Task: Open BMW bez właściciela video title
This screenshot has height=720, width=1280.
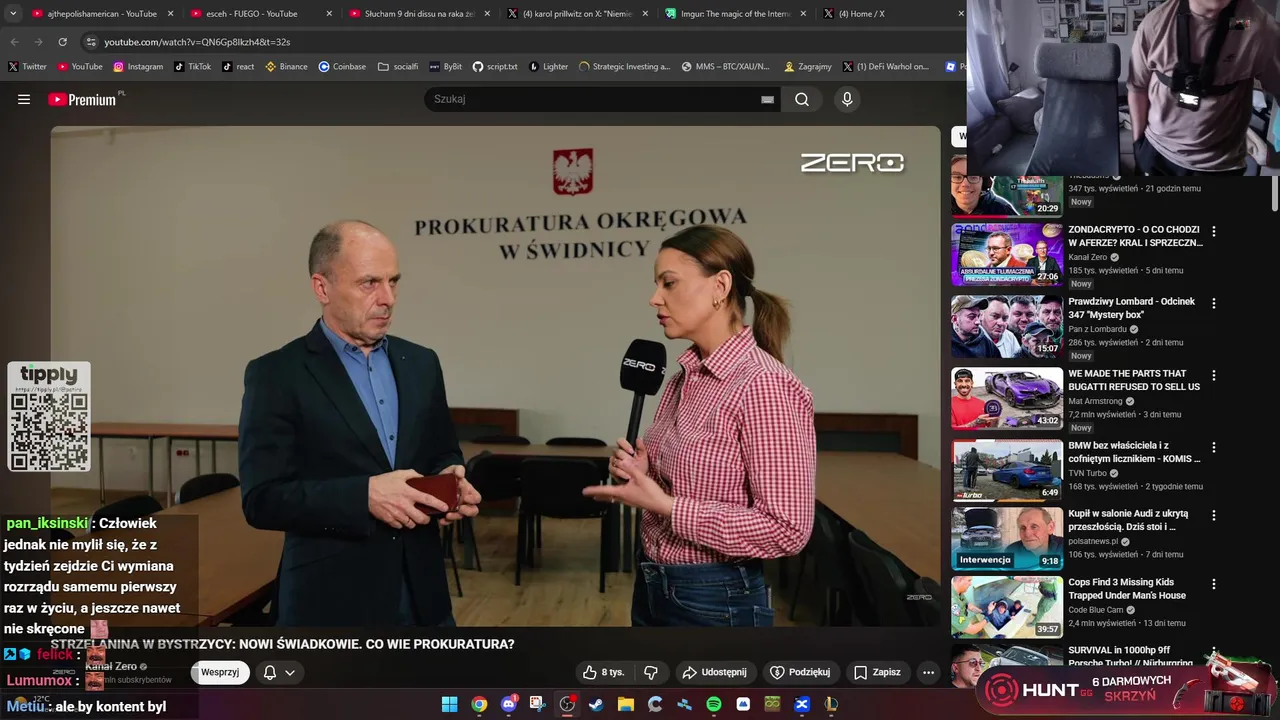Action: point(1134,452)
